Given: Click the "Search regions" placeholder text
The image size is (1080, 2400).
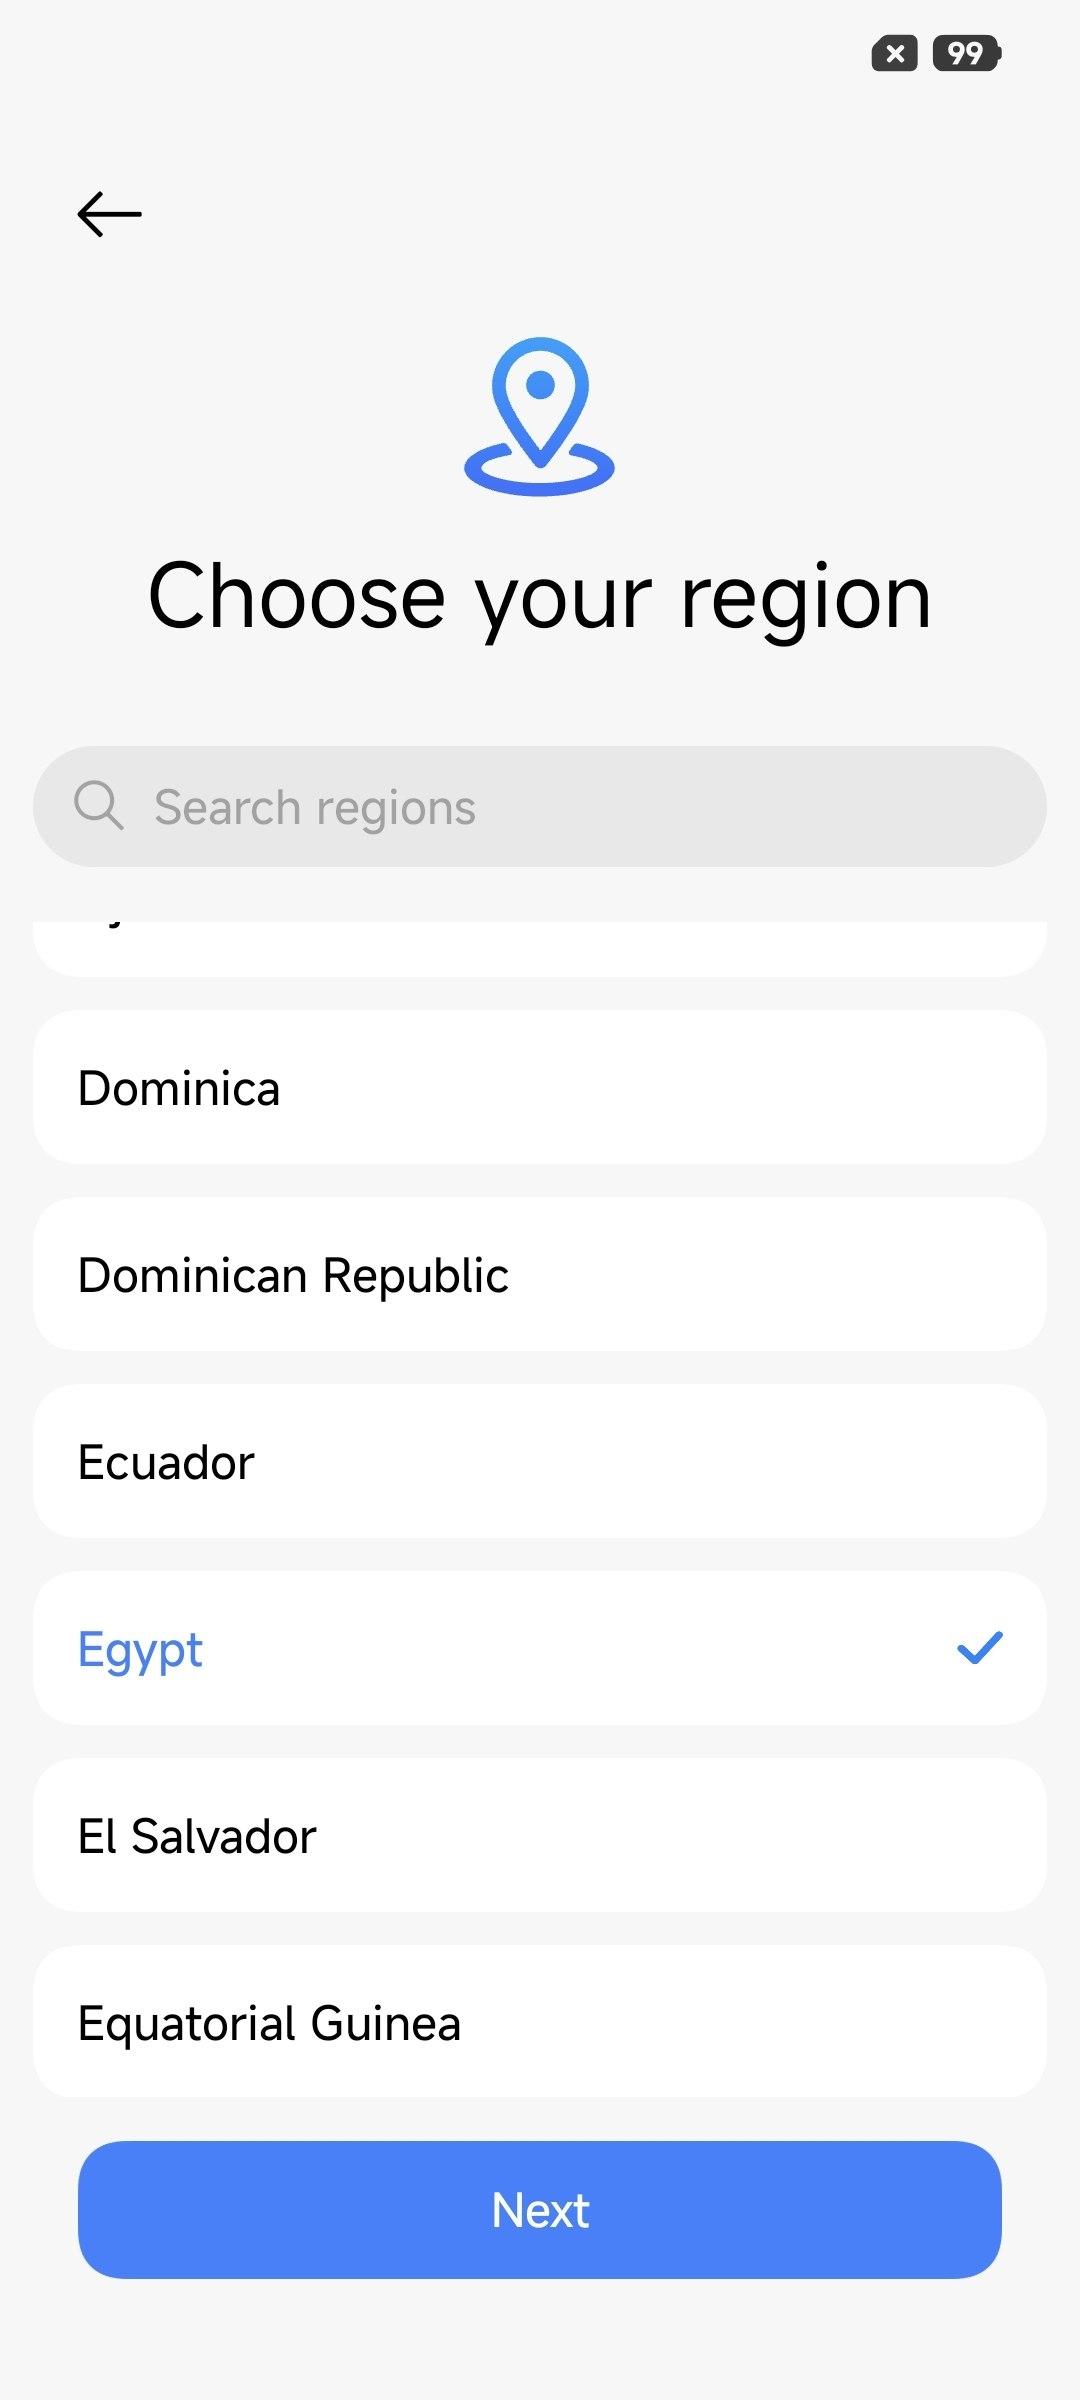Looking at the screenshot, I should pyautogui.click(x=315, y=807).
